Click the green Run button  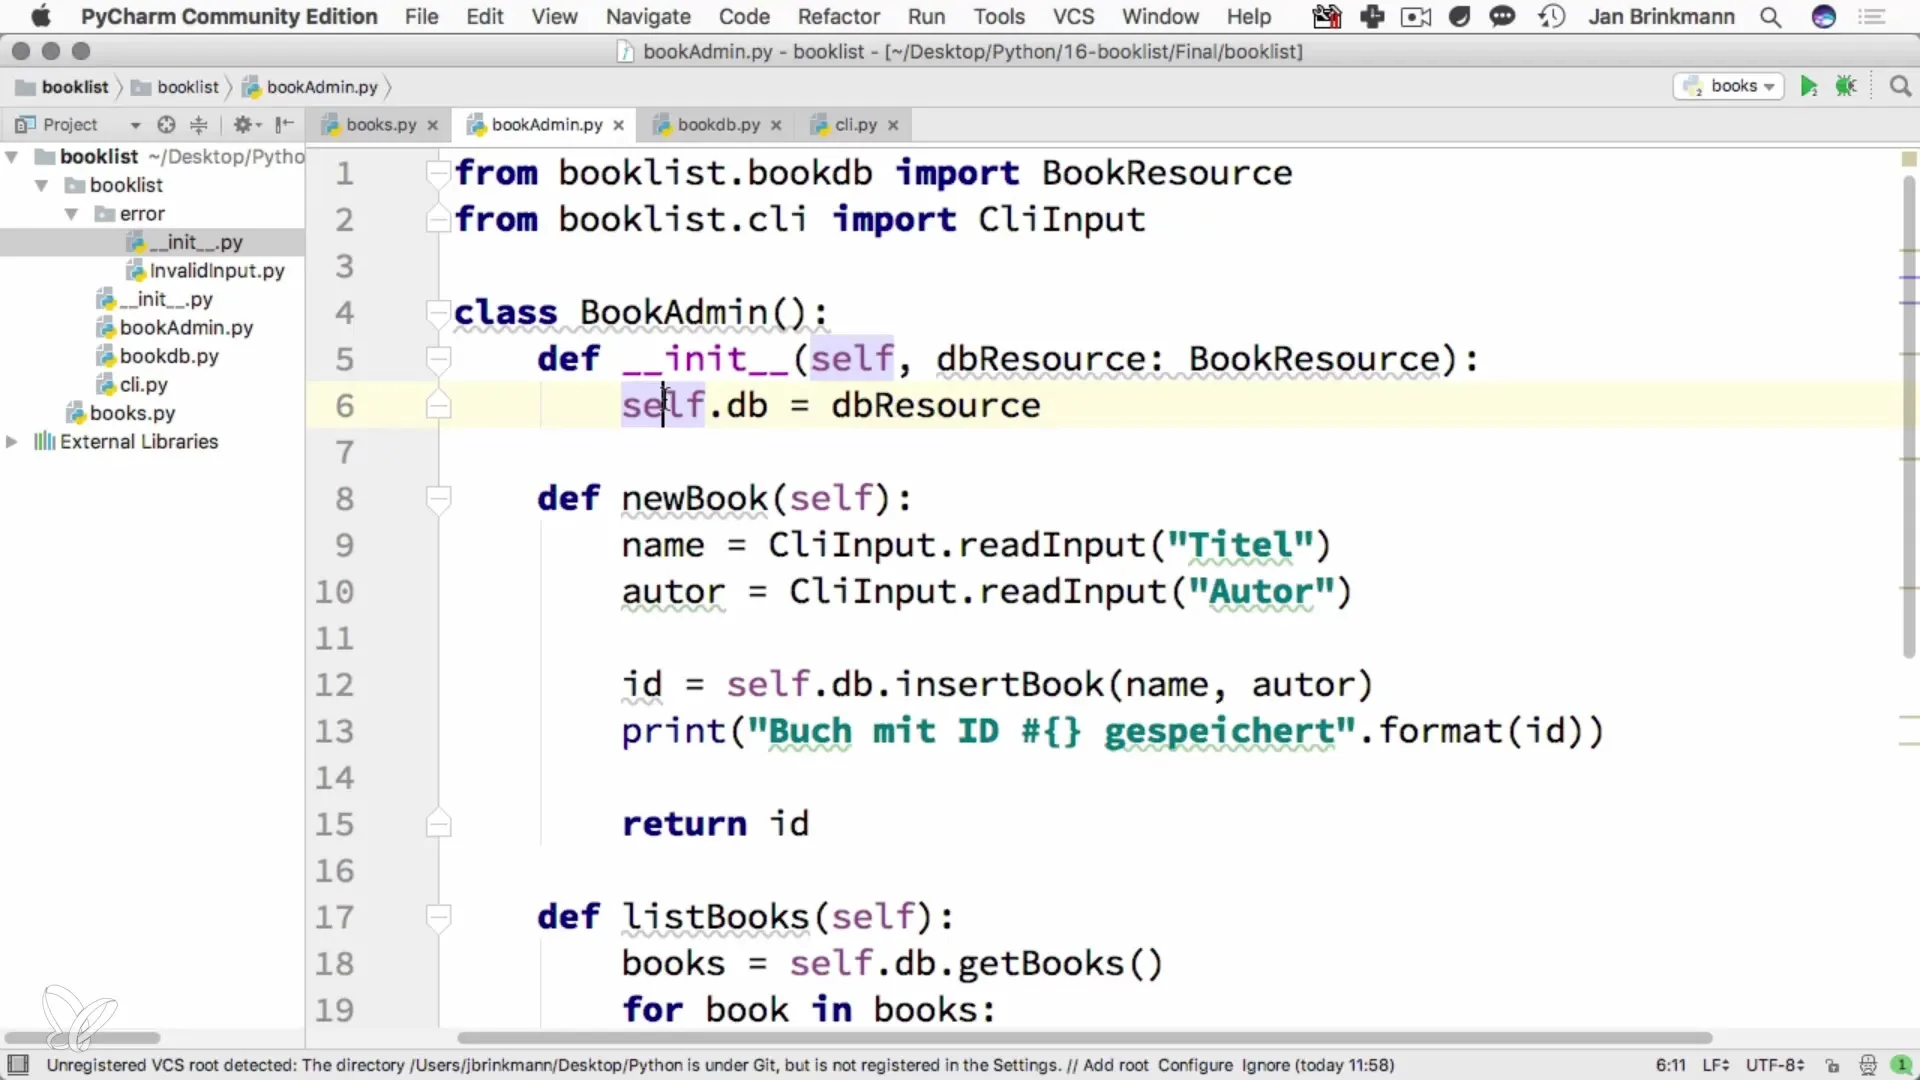[1808, 86]
